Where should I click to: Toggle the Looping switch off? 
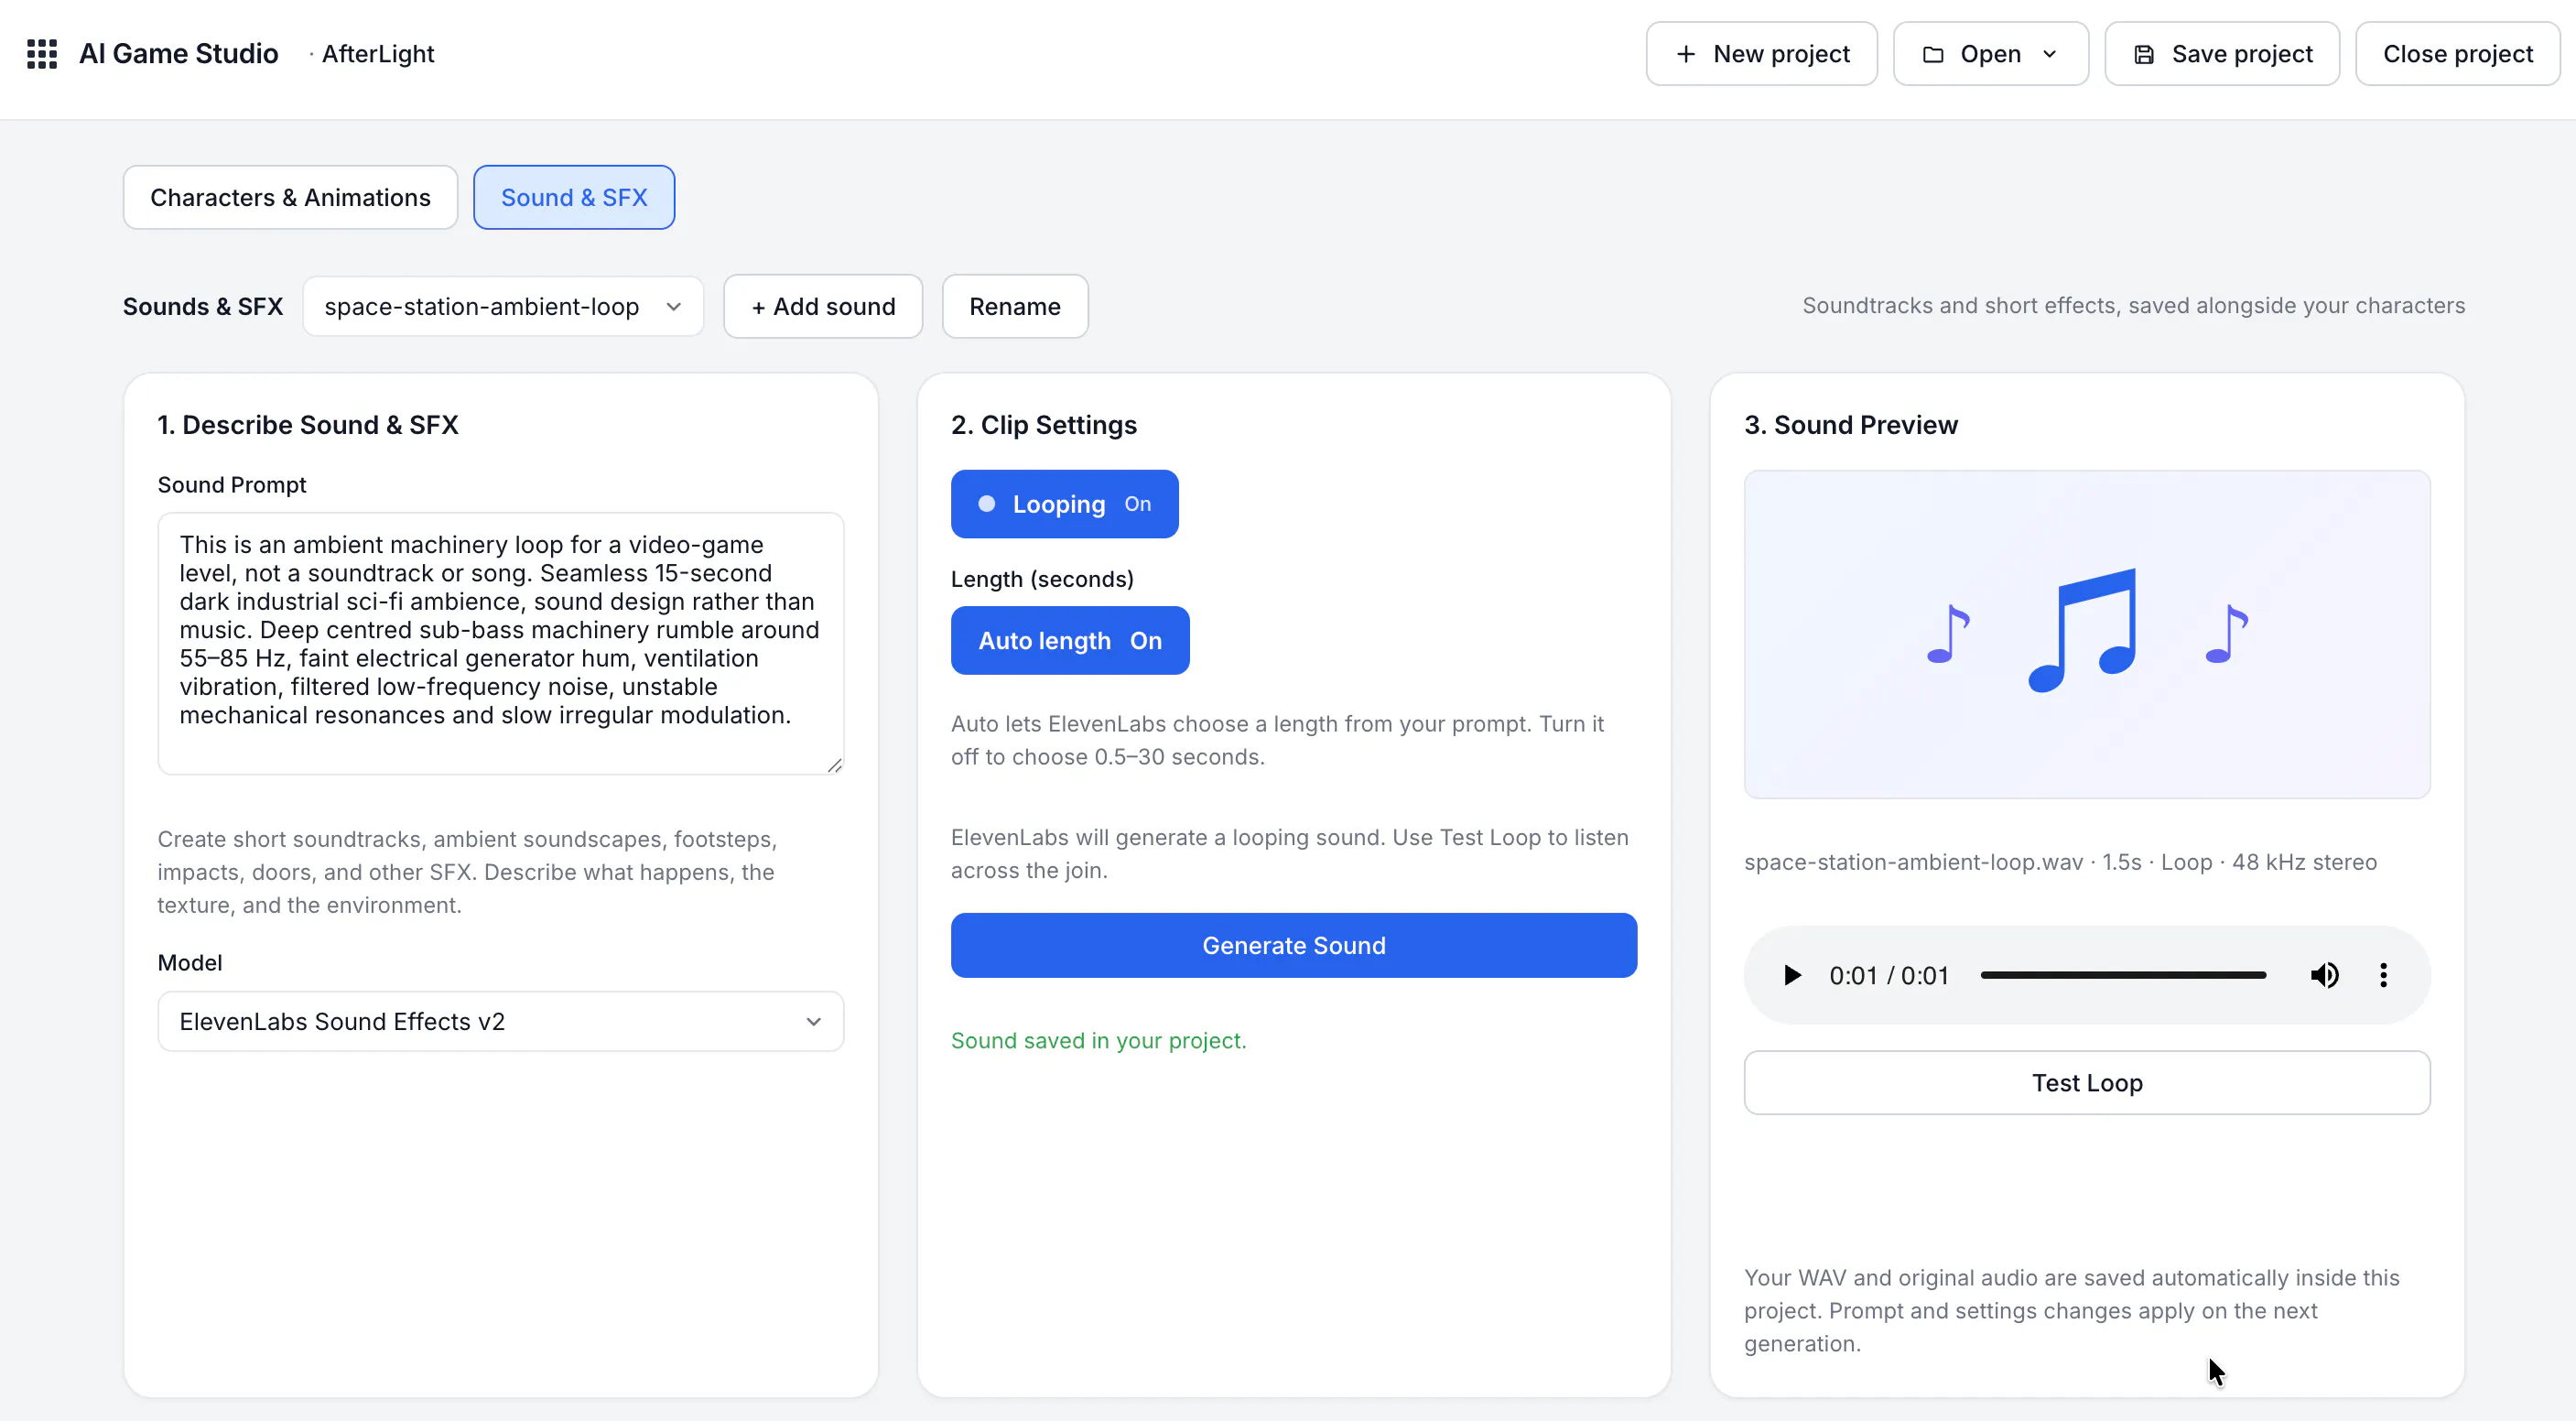[x=1064, y=504]
